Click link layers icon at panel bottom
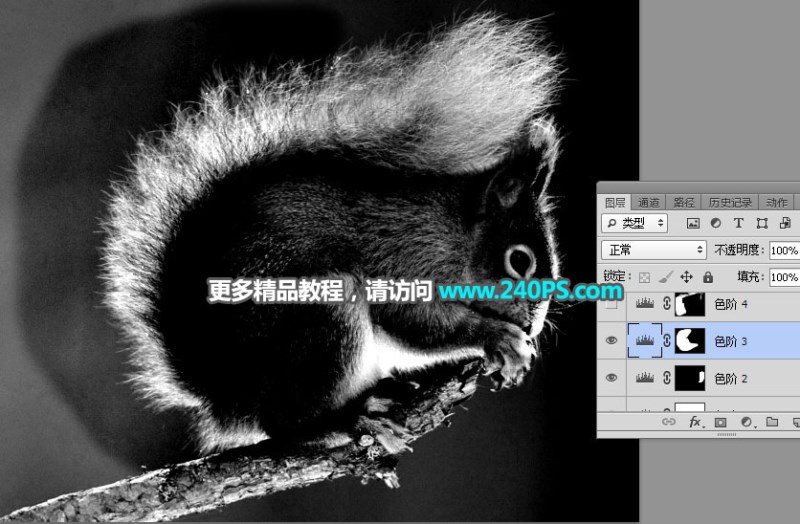The width and height of the screenshot is (800, 524). point(668,422)
